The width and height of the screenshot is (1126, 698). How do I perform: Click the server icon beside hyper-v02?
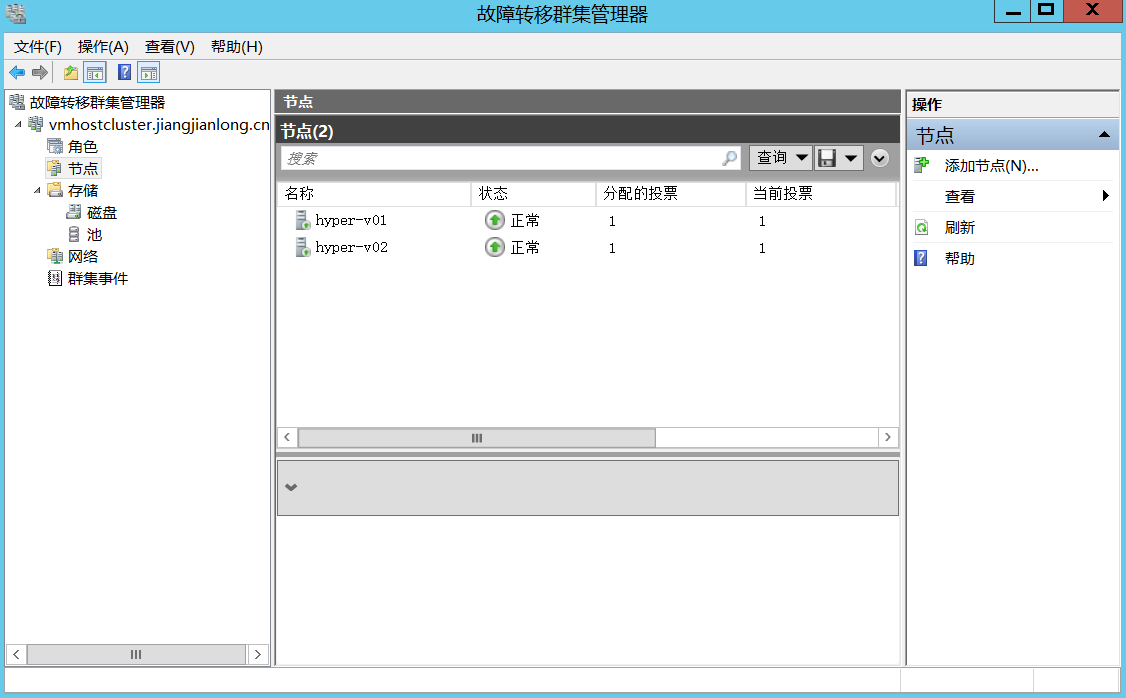click(302, 247)
